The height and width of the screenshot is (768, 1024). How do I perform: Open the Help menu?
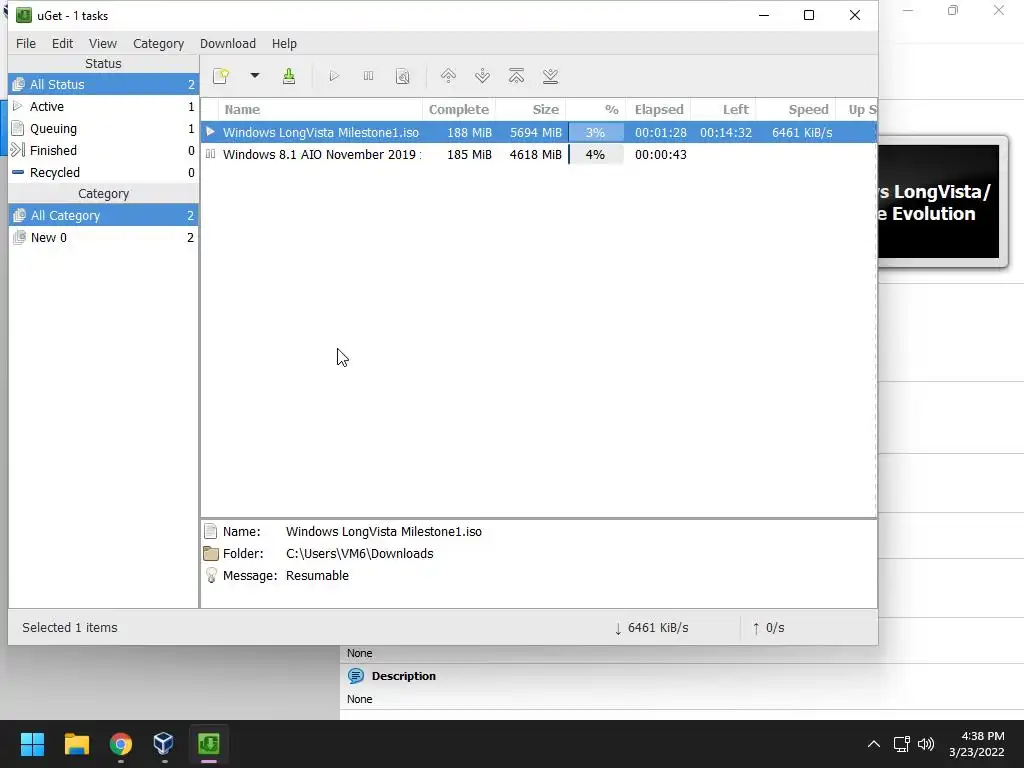[x=284, y=44]
